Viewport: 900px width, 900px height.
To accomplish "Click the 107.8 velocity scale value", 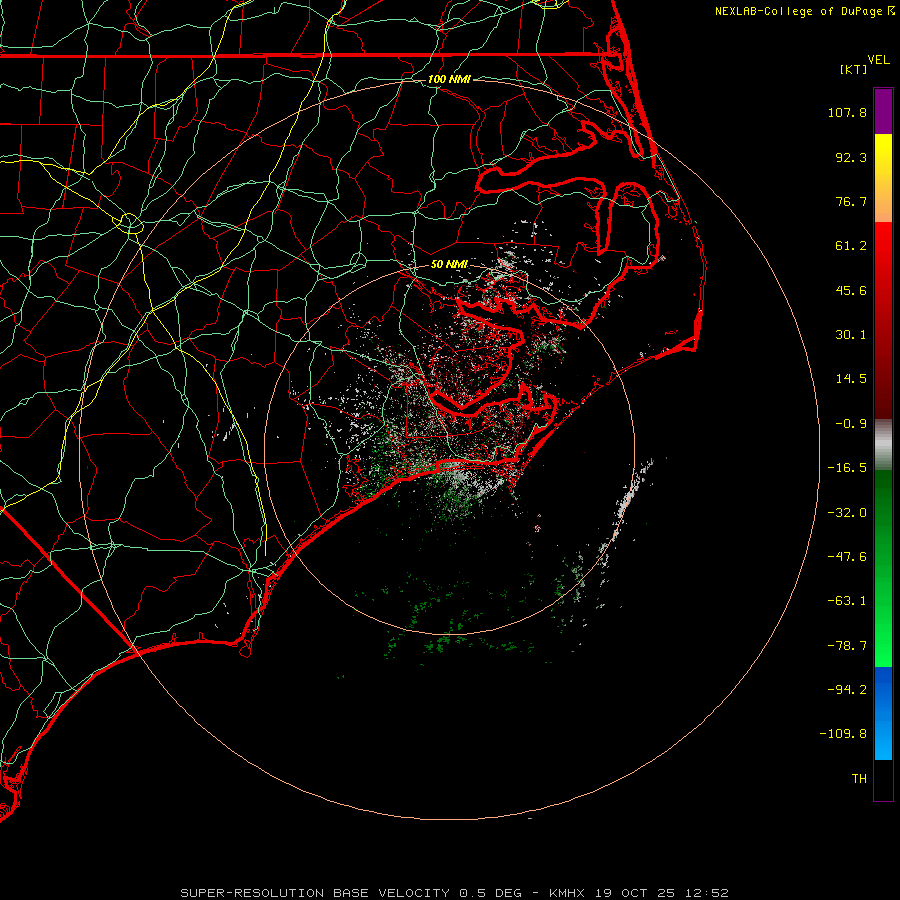I will click(847, 112).
